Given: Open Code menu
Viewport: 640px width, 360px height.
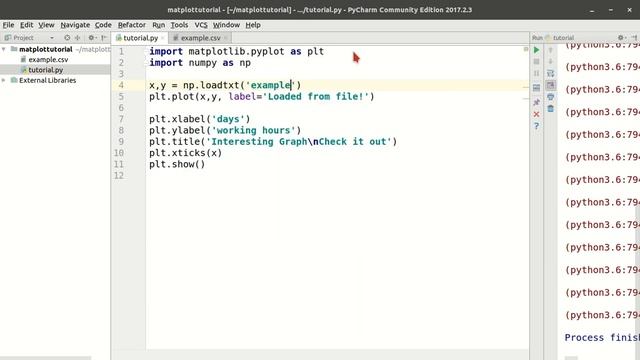Looking at the screenshot, I should 103,25.
